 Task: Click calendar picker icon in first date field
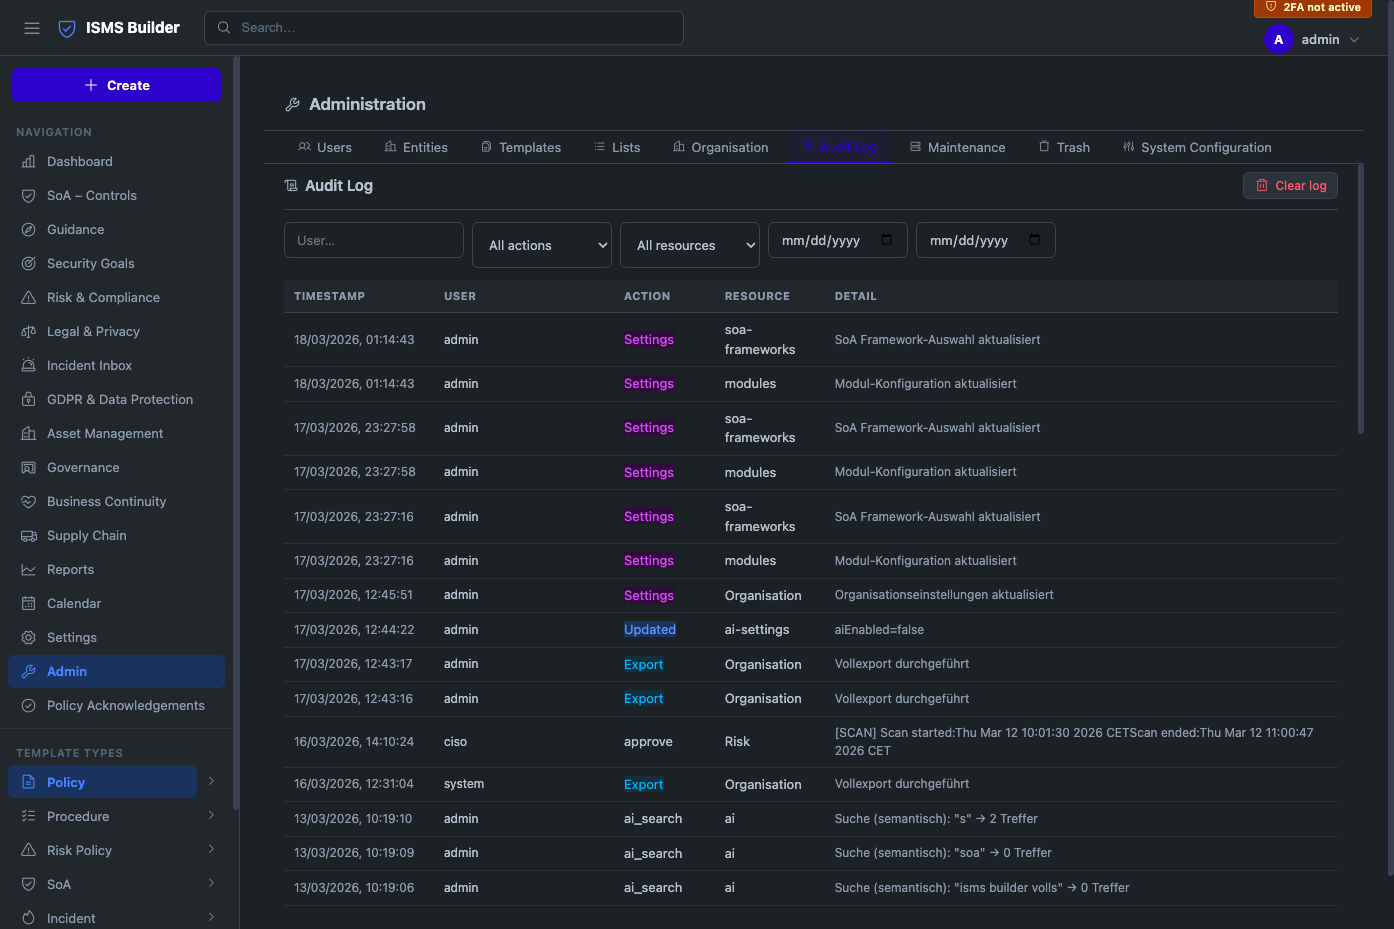pyautogui.click(x=886, y=240)
